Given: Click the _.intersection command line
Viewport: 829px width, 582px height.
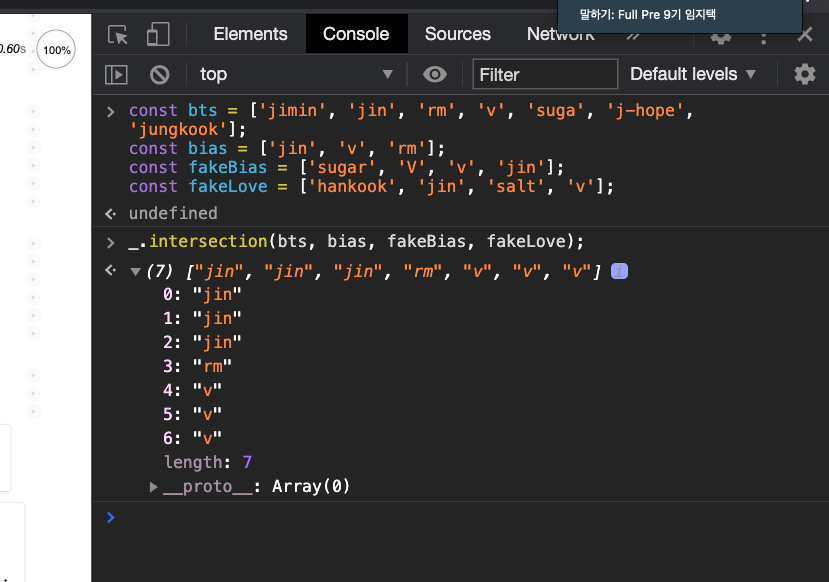Looking at the screenshot, I should pos(356,242).
